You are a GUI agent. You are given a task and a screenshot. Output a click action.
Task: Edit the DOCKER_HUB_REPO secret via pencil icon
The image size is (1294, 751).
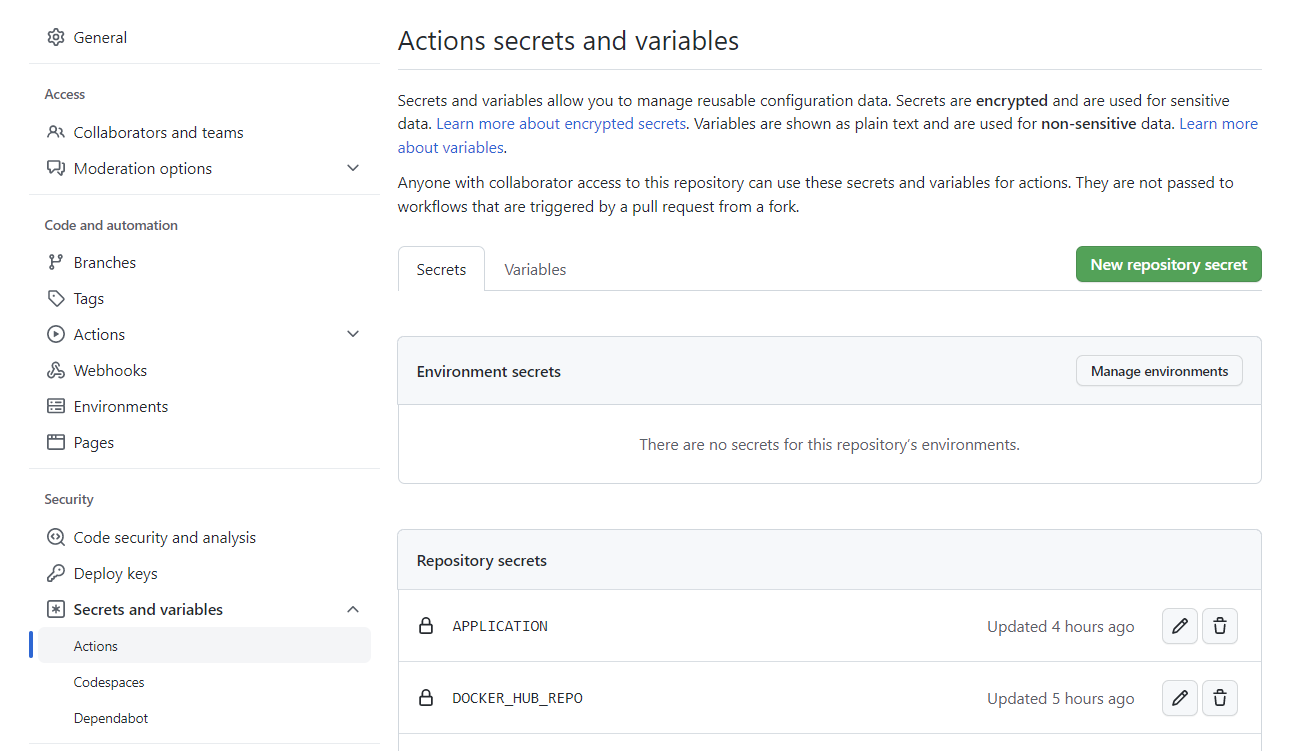click(x=1180, y=698)
